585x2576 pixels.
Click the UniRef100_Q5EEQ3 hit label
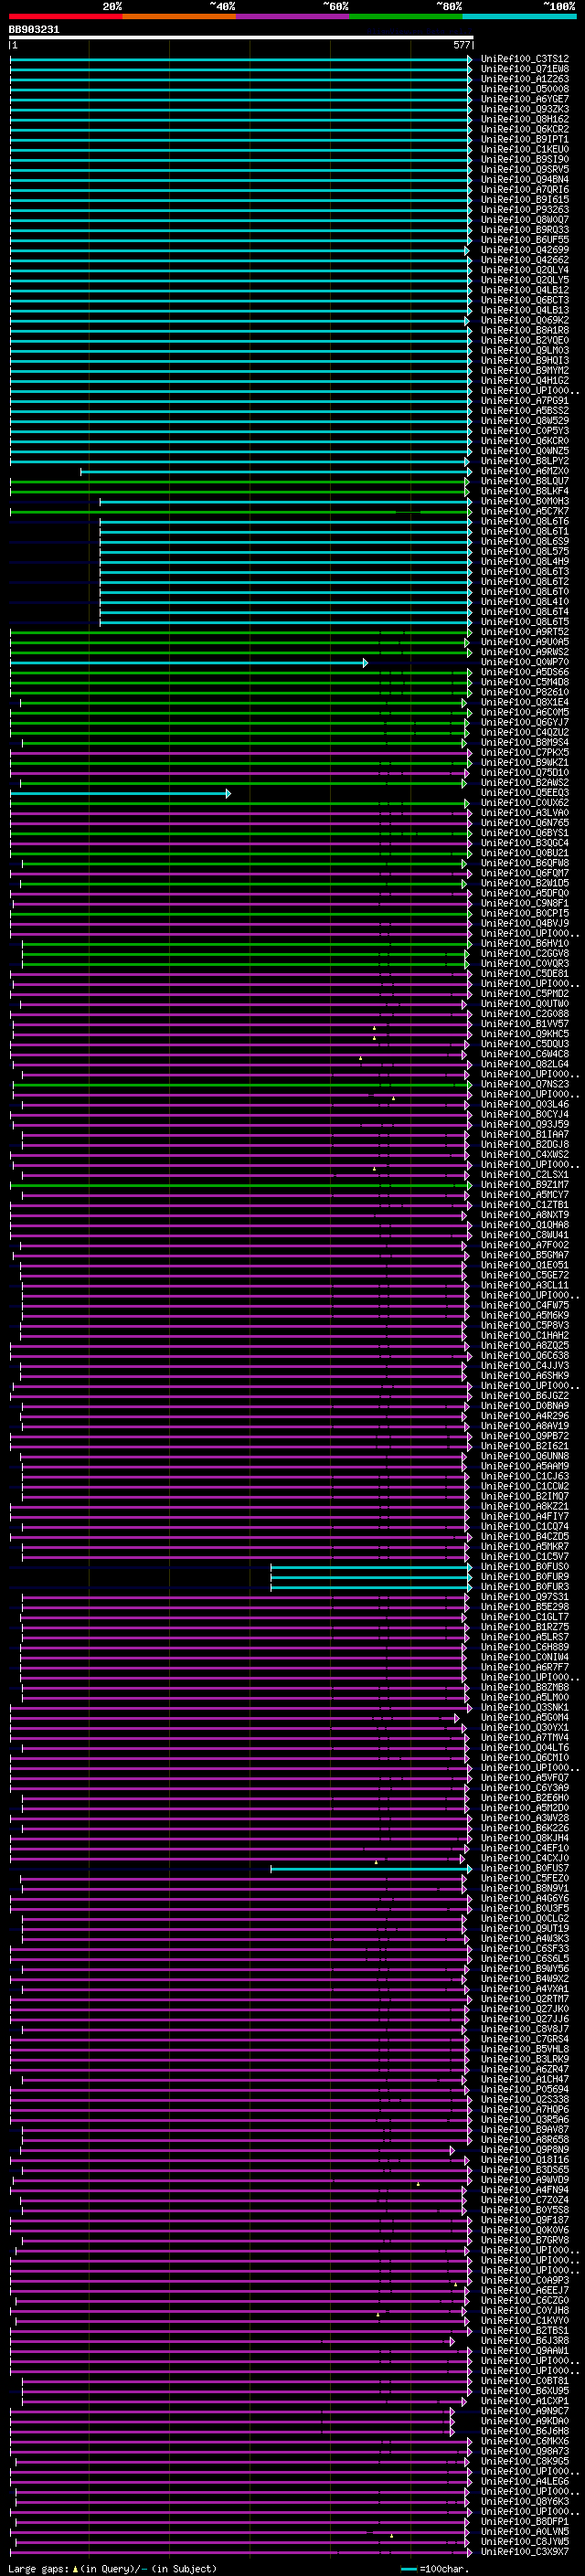point(525,793)
